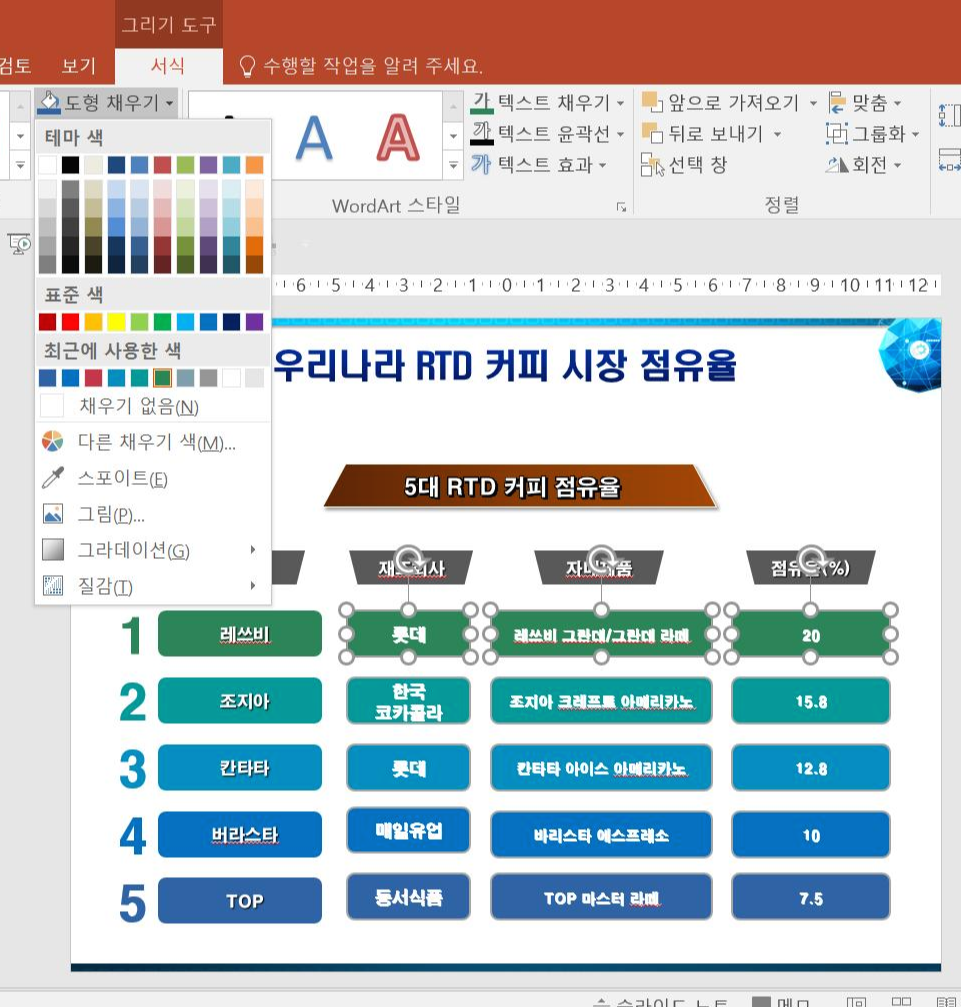Screen dimensions: 961x1007
Task: Select the TOP 마스터 라떼 shape
Action: [601, 897]
